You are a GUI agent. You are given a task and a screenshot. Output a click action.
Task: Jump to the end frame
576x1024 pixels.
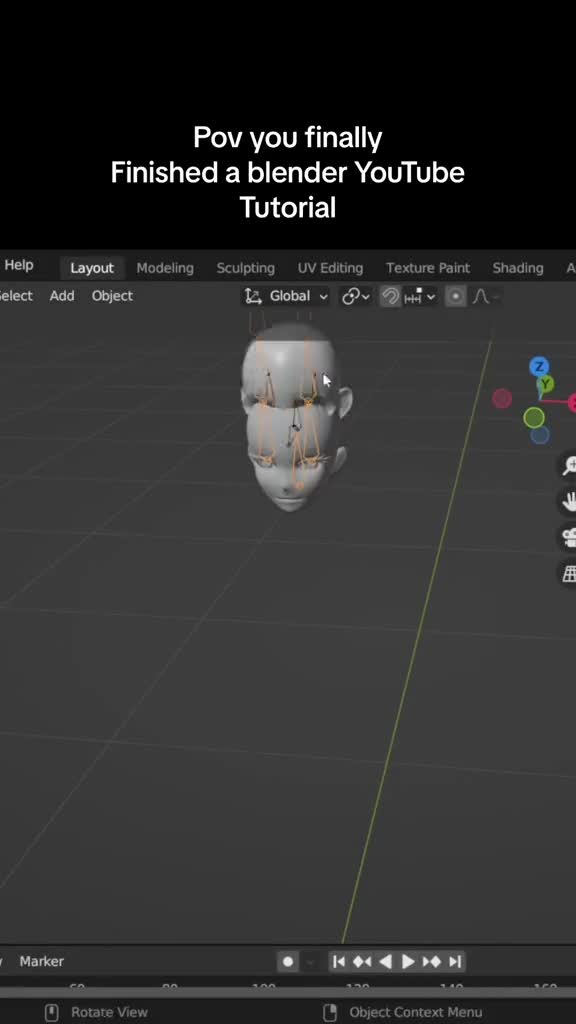click(455, 961)
